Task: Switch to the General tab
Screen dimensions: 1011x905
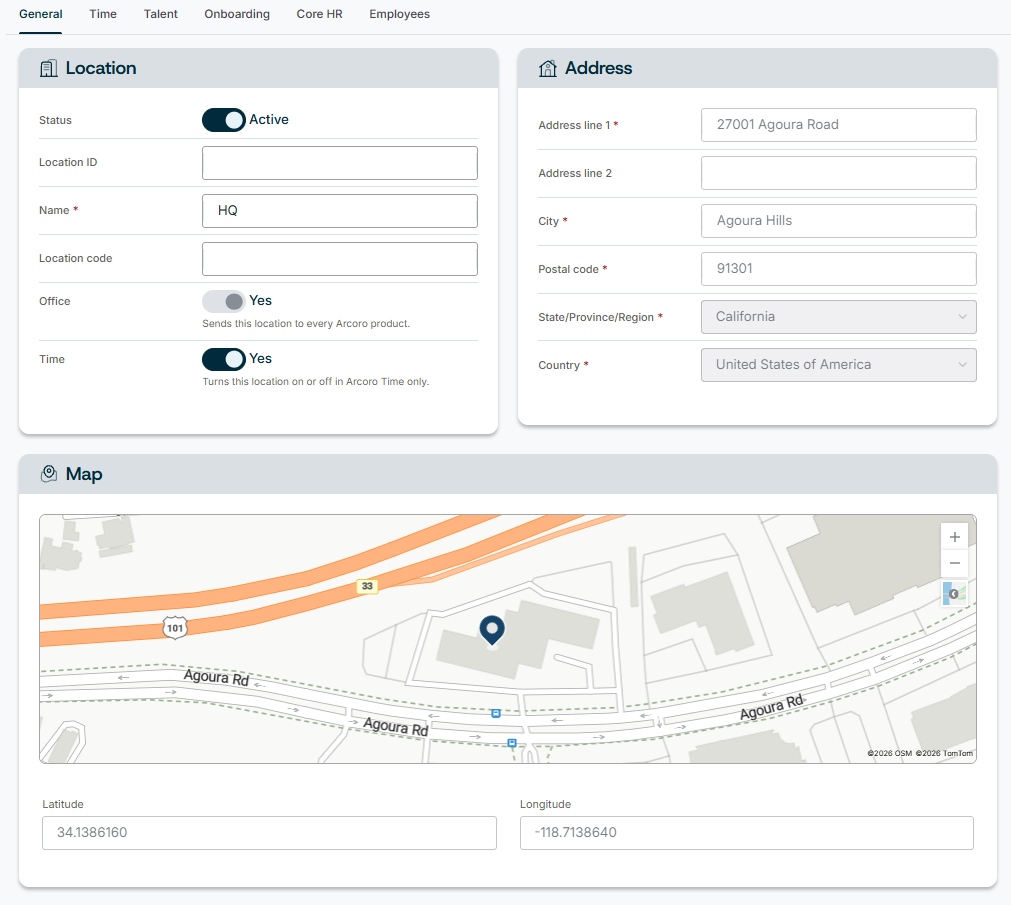Action: pos(41,14)
